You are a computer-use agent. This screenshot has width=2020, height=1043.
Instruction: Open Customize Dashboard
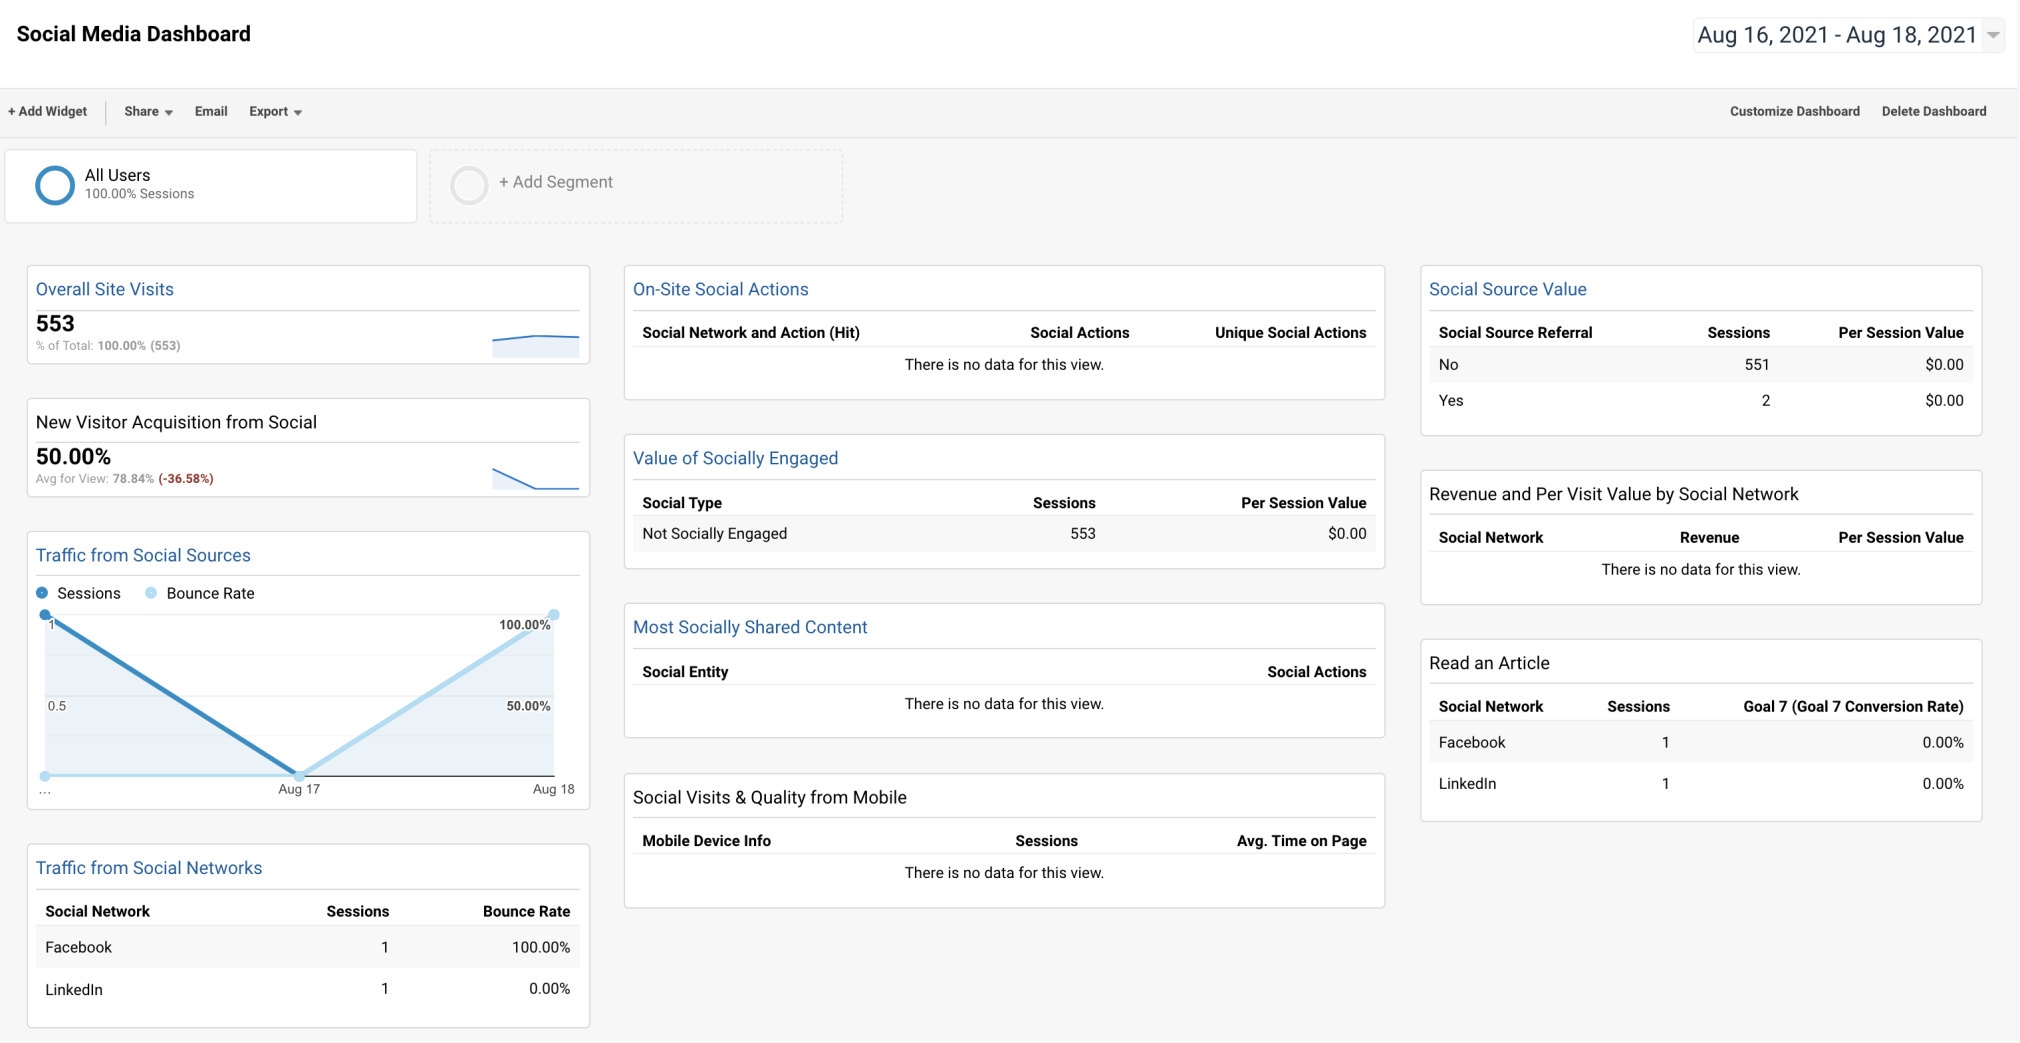1795,111
